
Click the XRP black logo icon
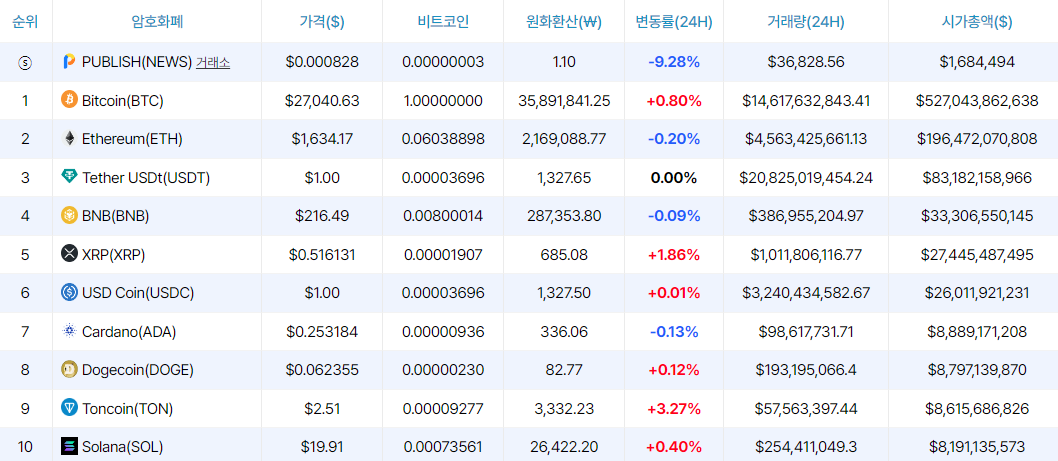[69, 254]
